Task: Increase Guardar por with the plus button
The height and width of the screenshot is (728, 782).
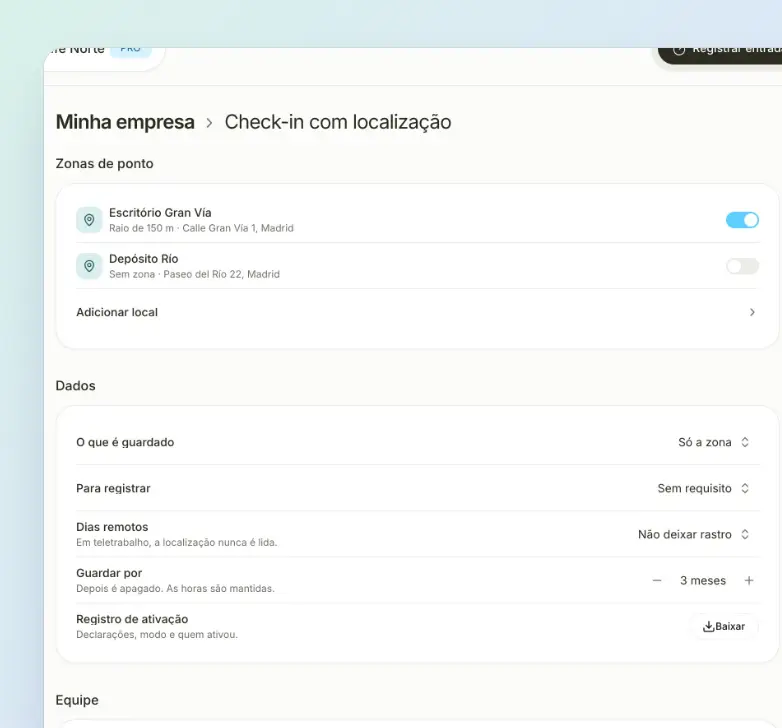Action: (x=749, y=580)
